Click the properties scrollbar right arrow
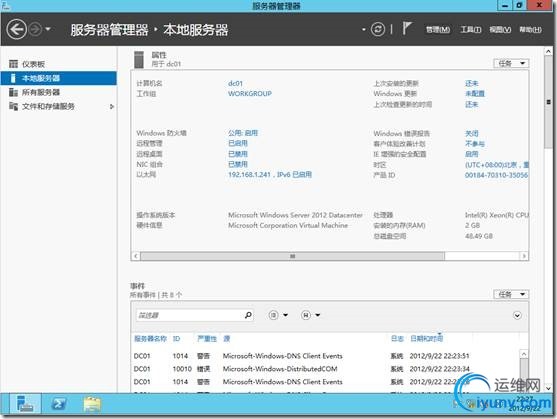 click(x=524, y=256)
